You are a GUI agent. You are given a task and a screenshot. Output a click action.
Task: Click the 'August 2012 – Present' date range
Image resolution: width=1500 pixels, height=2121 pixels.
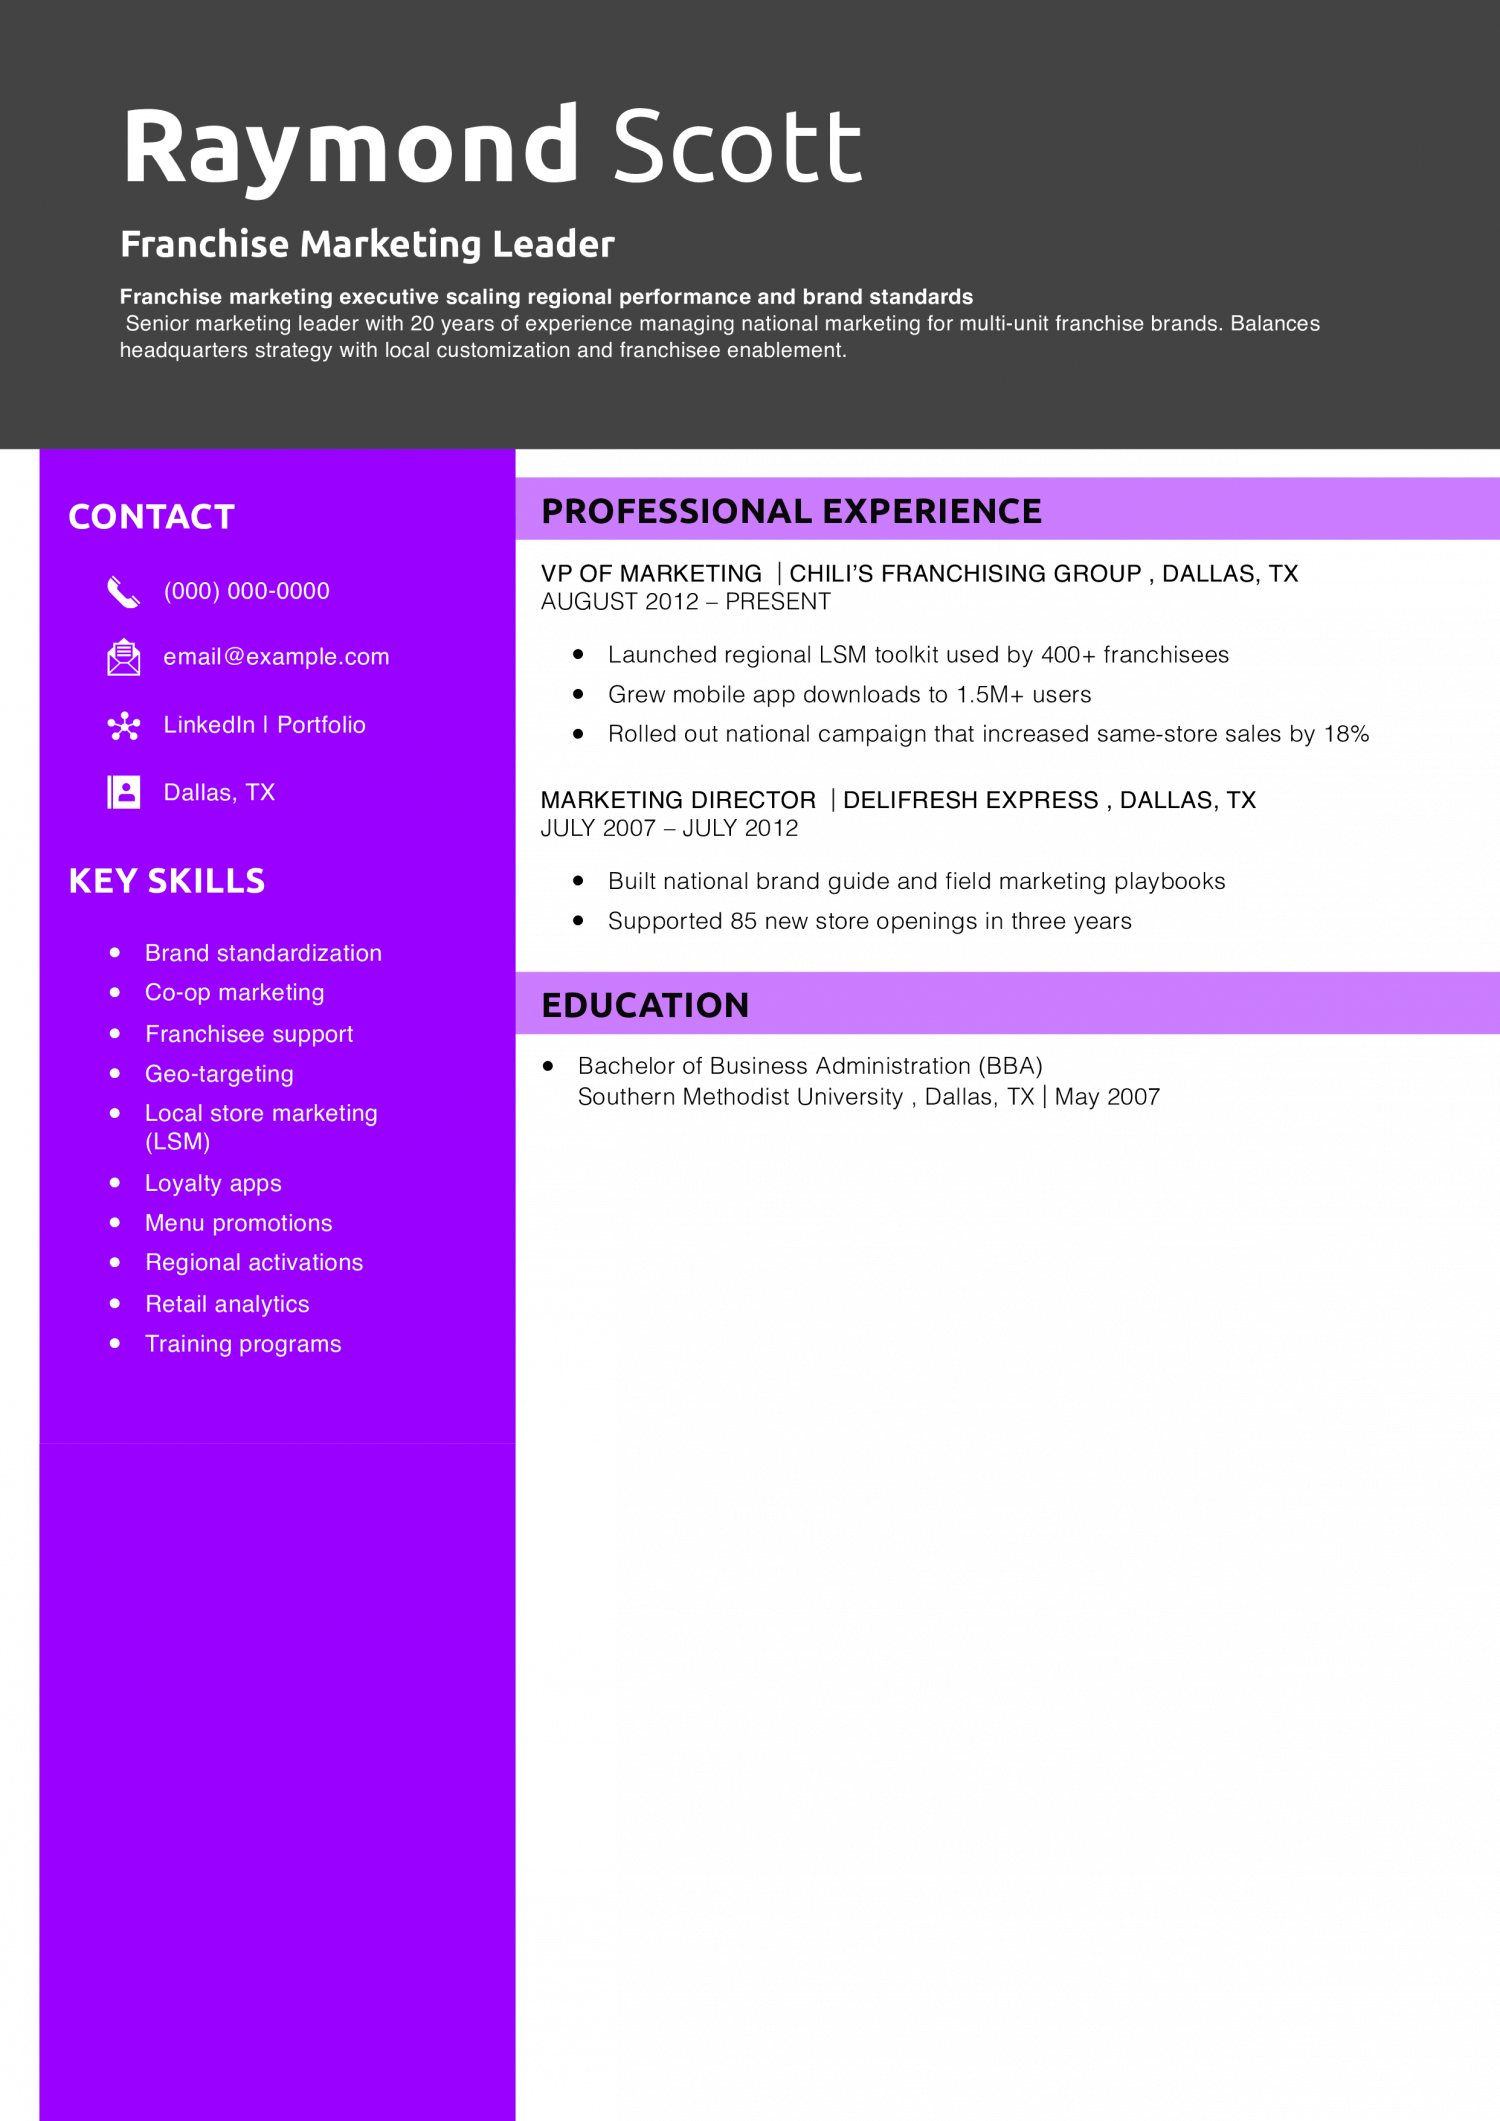coord(685,602)
